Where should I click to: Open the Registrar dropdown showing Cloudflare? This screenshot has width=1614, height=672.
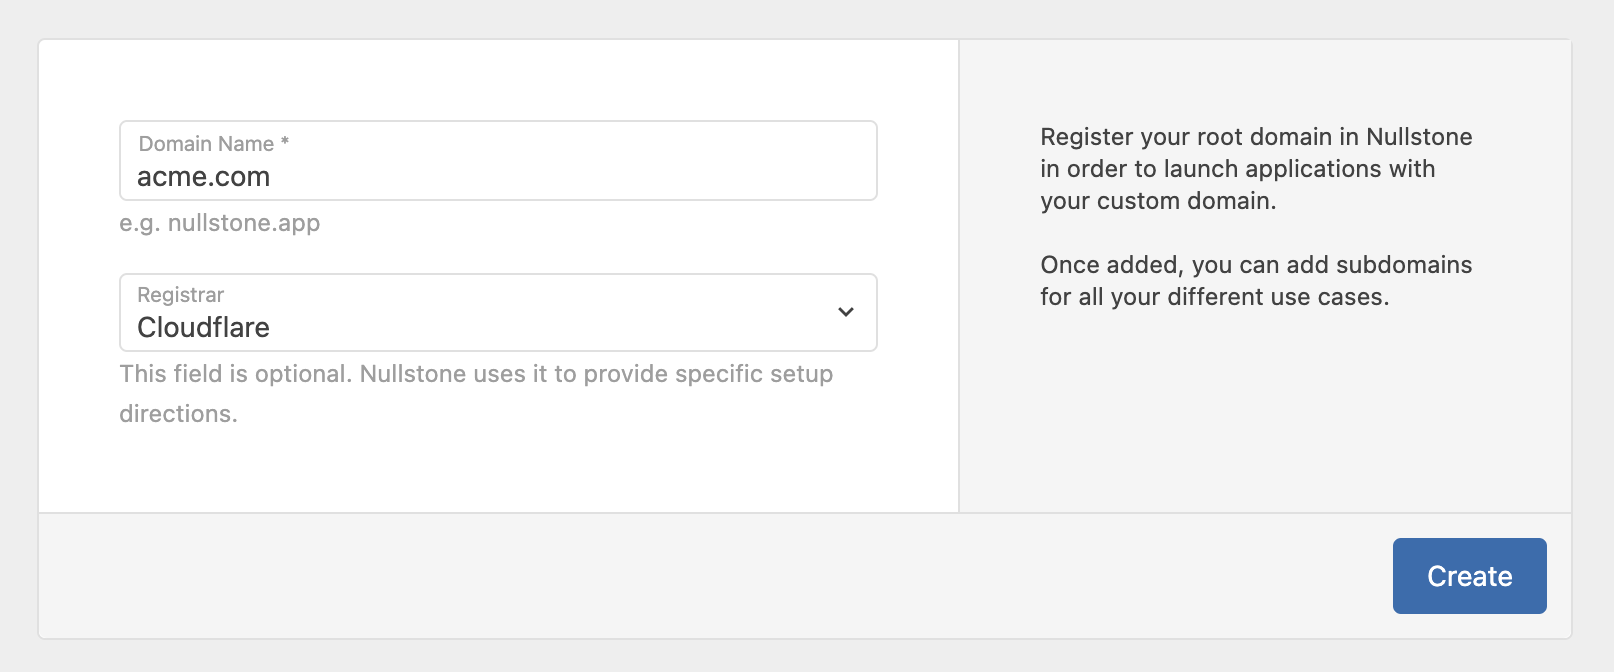coord(500,313)
